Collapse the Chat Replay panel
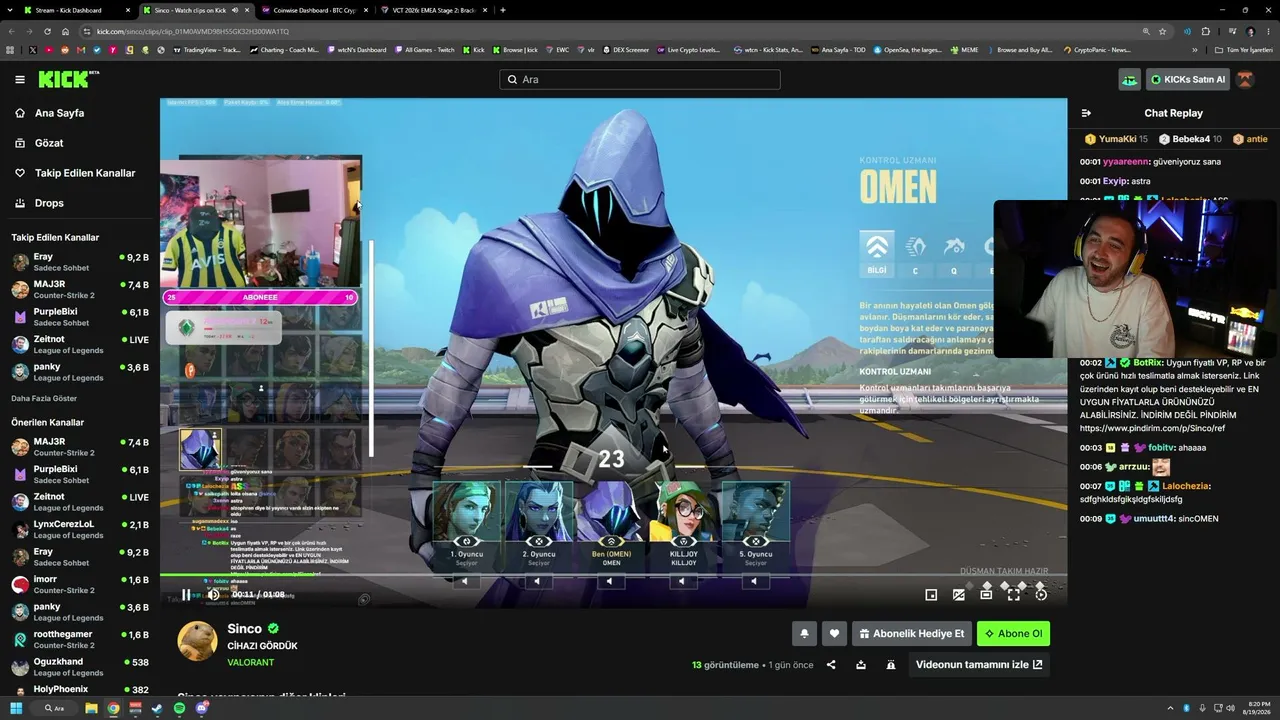1280x720 pixels. click(x=1087, y=113)
